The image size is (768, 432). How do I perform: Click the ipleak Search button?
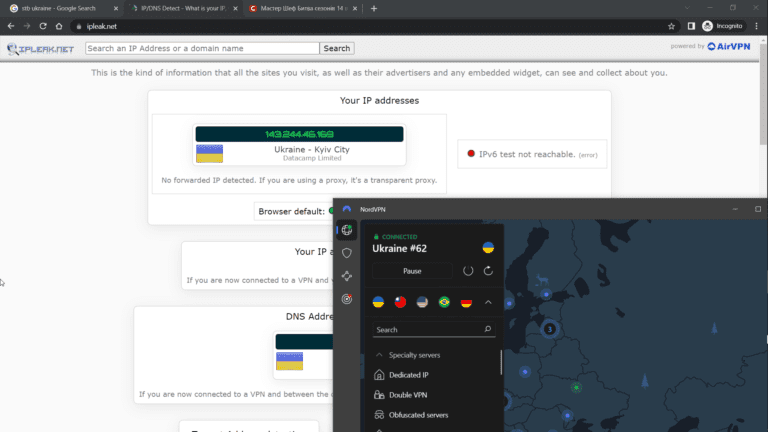(337, 48)
